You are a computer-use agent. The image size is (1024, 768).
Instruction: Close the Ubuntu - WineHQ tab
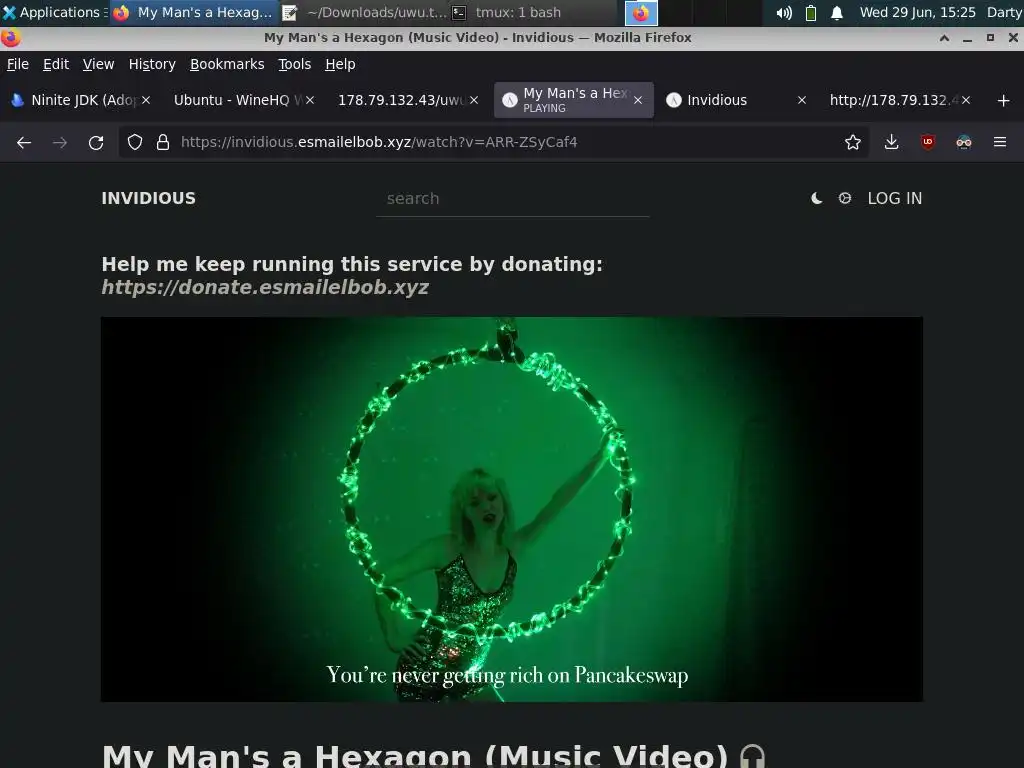click(x=310, y=100)
